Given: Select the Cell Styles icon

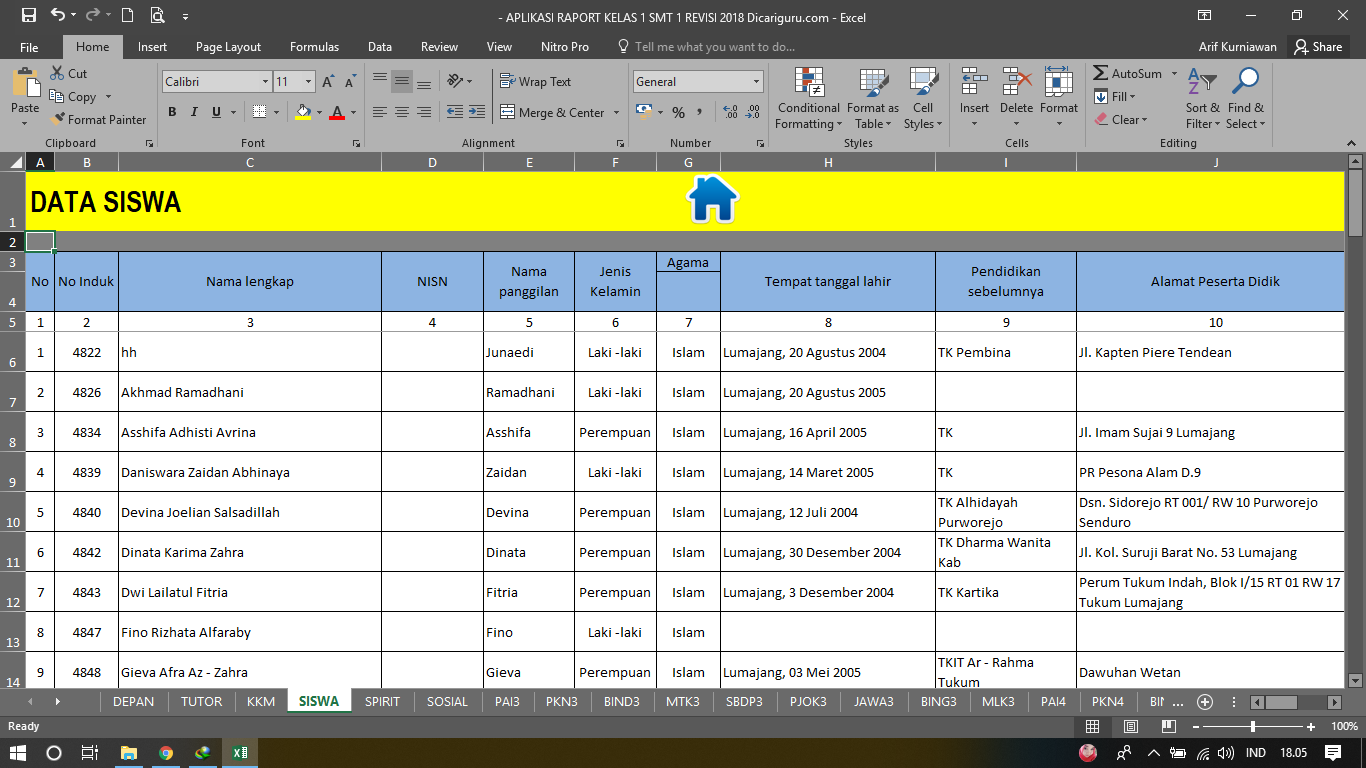Looking at the screenshot, I should [x=922, y=97].
